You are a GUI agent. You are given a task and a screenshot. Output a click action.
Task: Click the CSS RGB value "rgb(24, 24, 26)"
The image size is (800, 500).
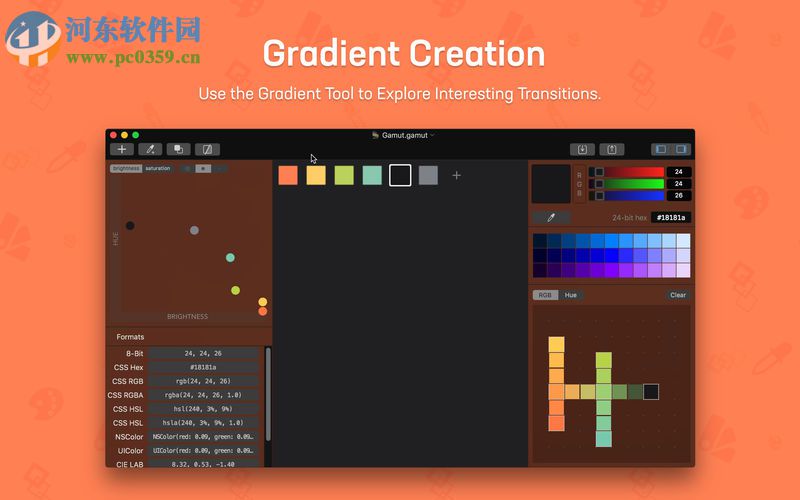tap(203, 381)
